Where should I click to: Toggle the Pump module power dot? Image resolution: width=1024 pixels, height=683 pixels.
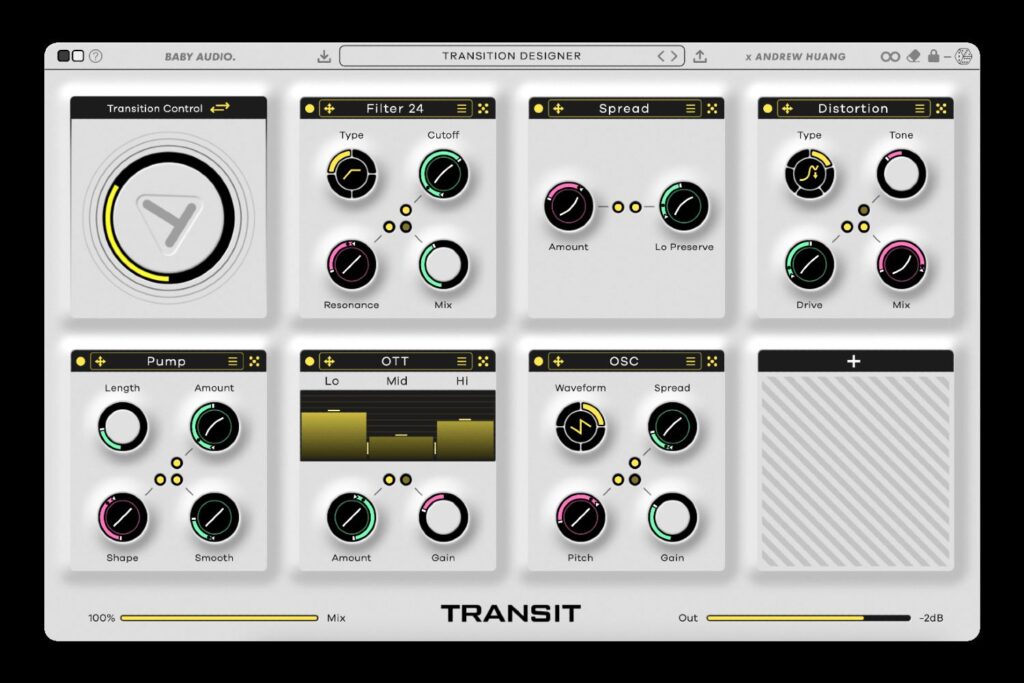coord(80,361)
